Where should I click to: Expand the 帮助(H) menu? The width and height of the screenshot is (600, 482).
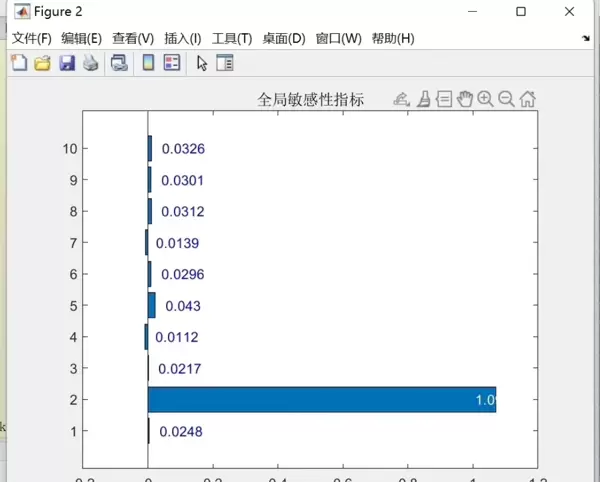click(x=392, y=38)
